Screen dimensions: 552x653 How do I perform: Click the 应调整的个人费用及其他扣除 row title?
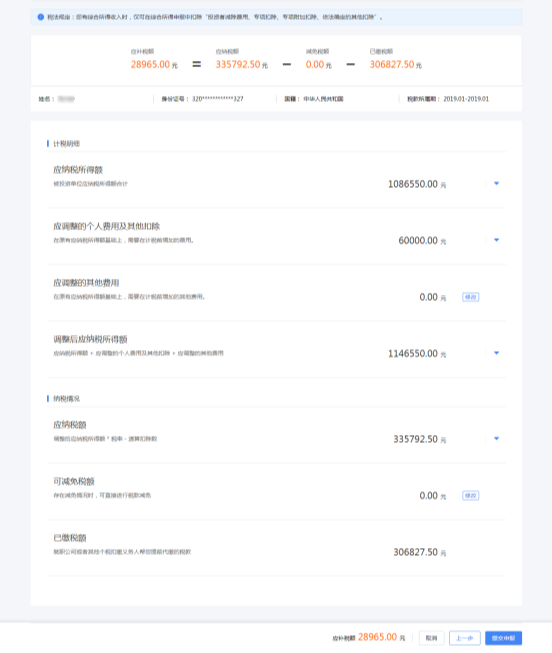[x=107, y=226]
